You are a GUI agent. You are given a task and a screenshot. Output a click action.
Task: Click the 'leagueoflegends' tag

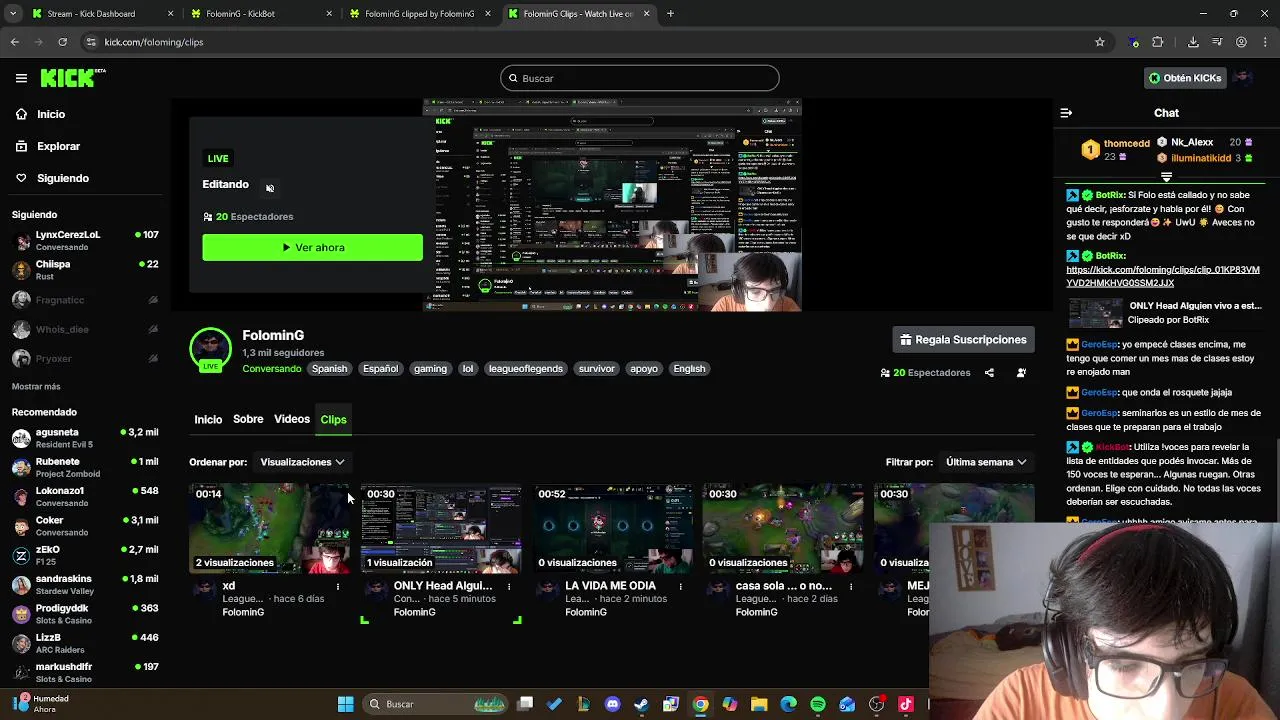(525, 369)
